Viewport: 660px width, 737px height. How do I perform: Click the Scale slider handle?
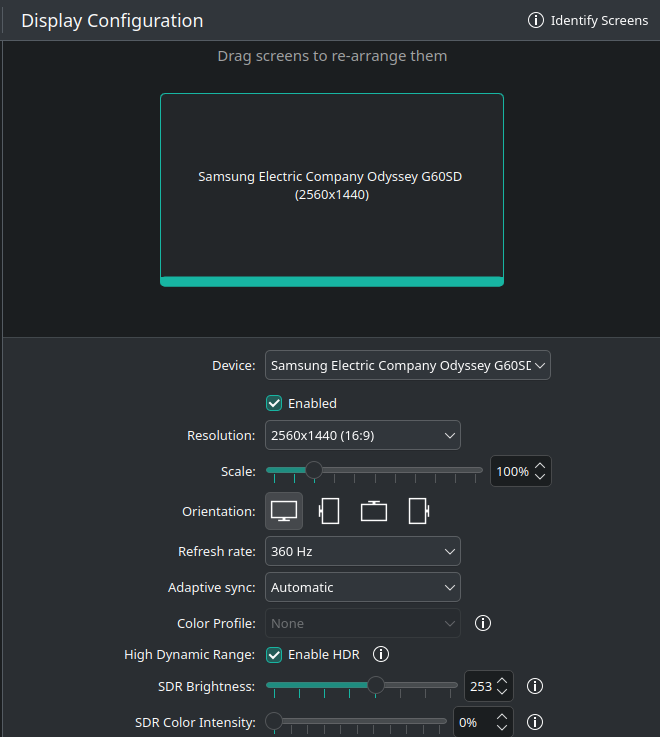(x=313, y=470)
